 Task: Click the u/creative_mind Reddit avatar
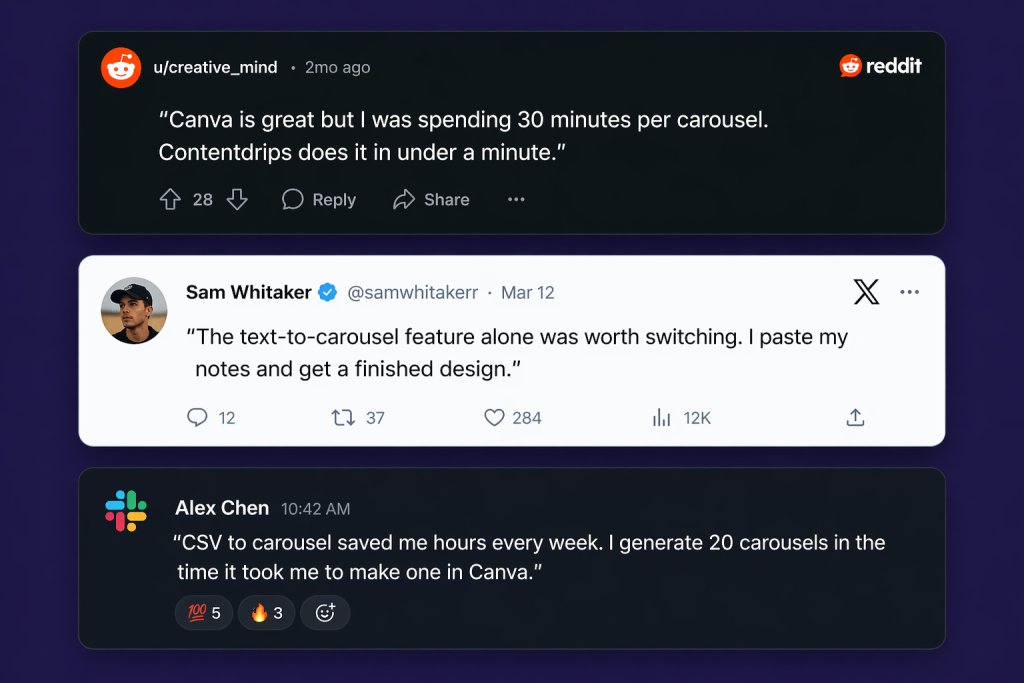pos(121,67)
